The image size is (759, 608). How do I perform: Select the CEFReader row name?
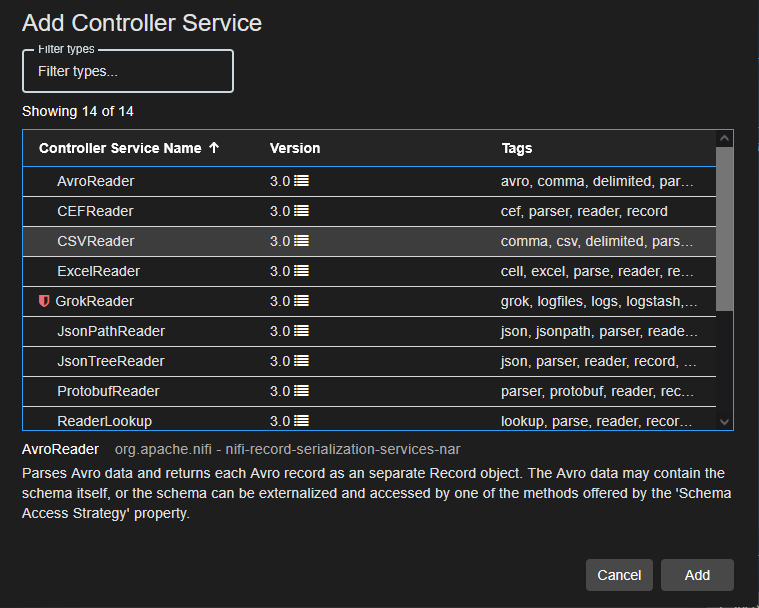(95, 211)
